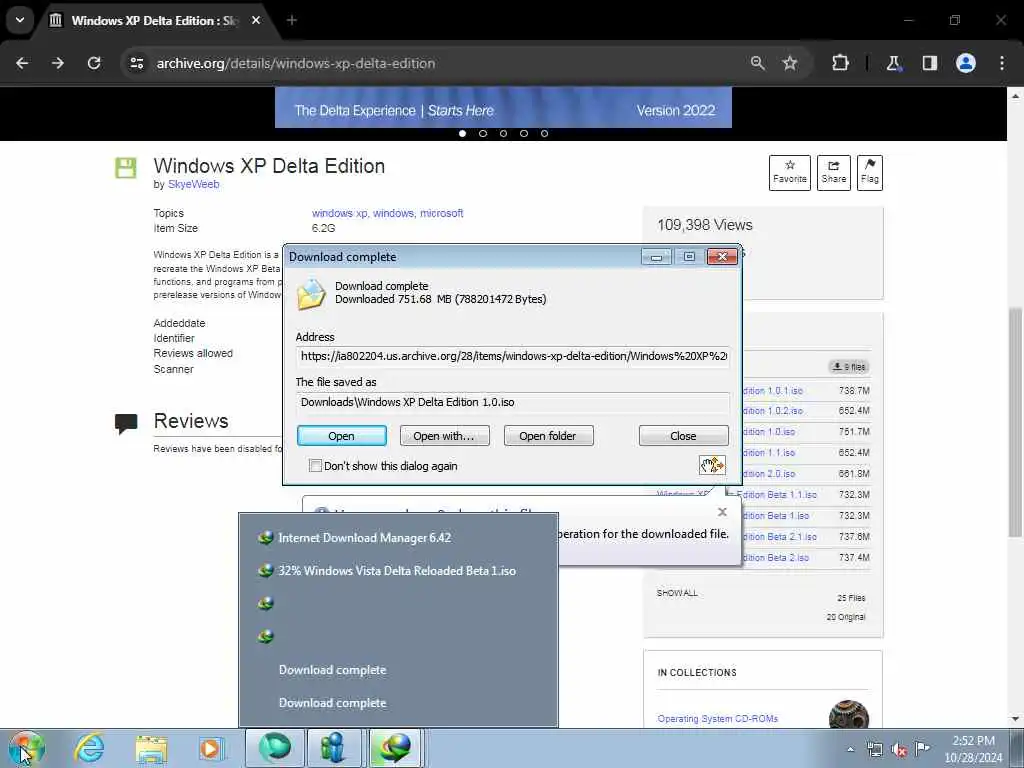Screen dimensions: 1024x768
Task: Click the windows topic link
Action: (393, 213)
